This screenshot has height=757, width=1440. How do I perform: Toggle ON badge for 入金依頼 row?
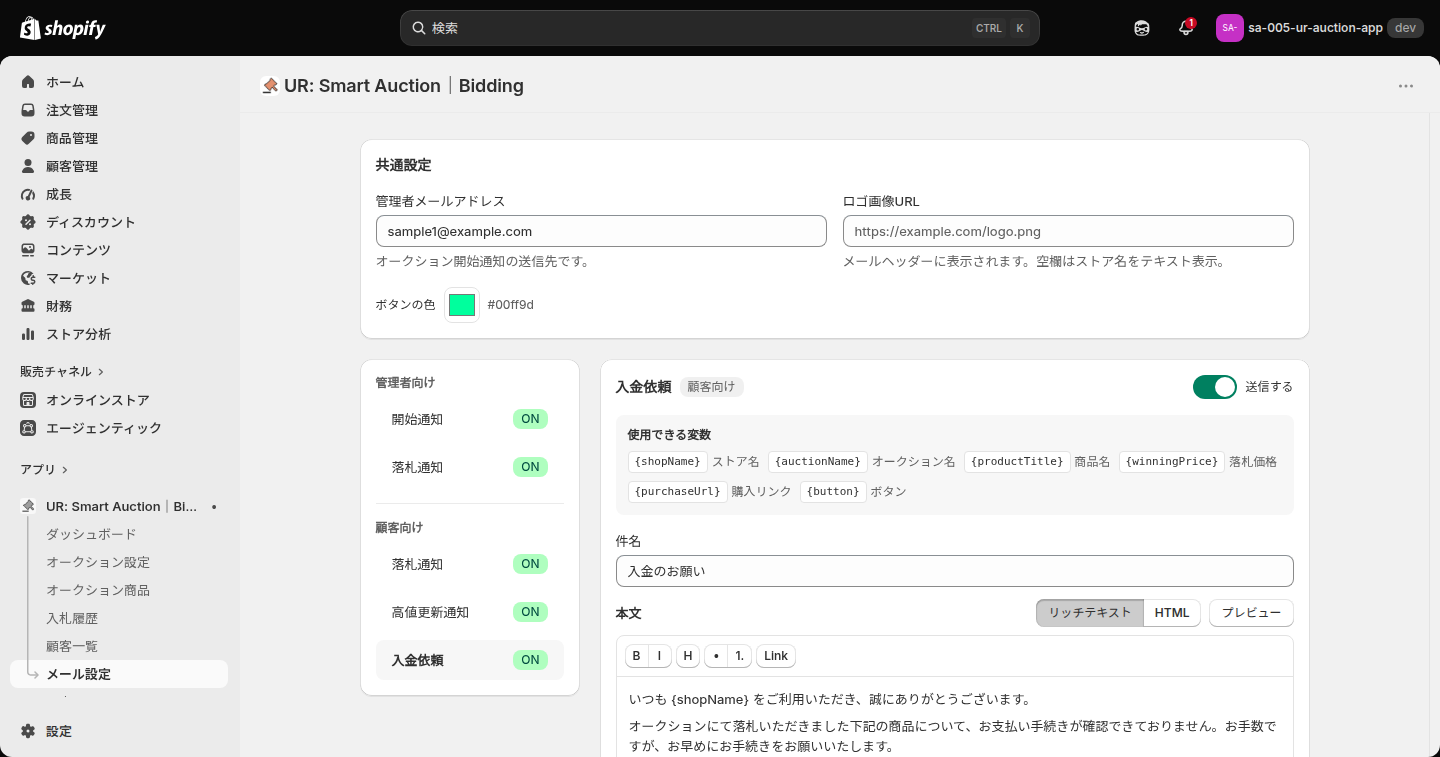[530, 660]
